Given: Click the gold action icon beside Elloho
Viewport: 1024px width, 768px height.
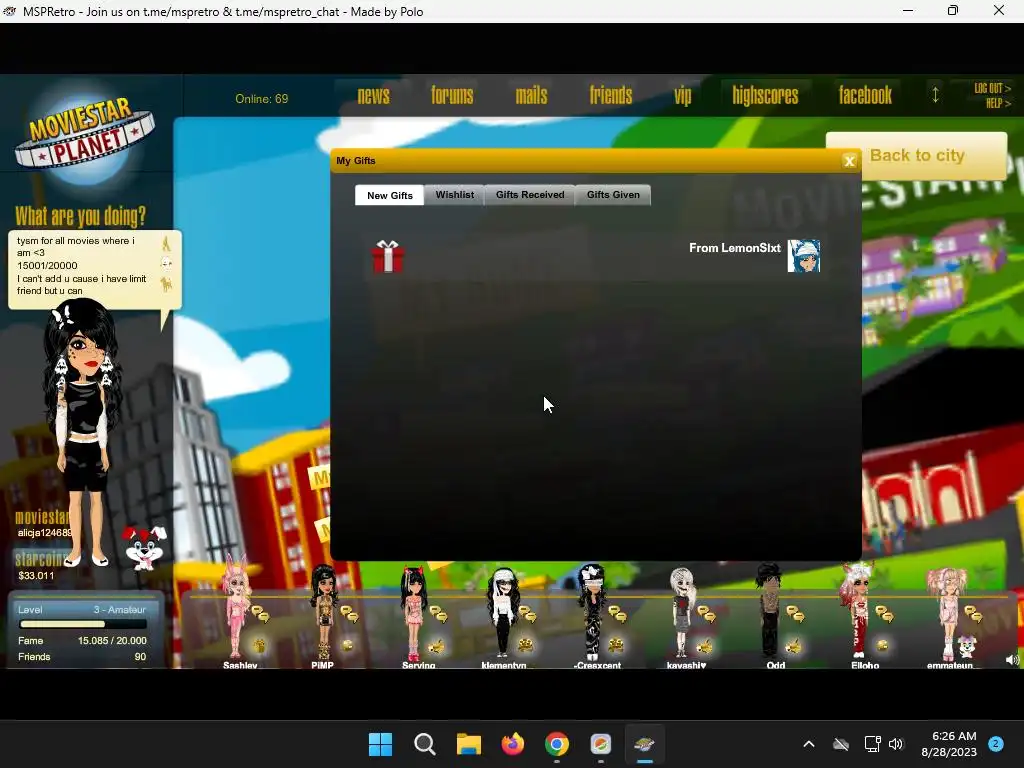Looking at the screenshot, I should (882, 646).
